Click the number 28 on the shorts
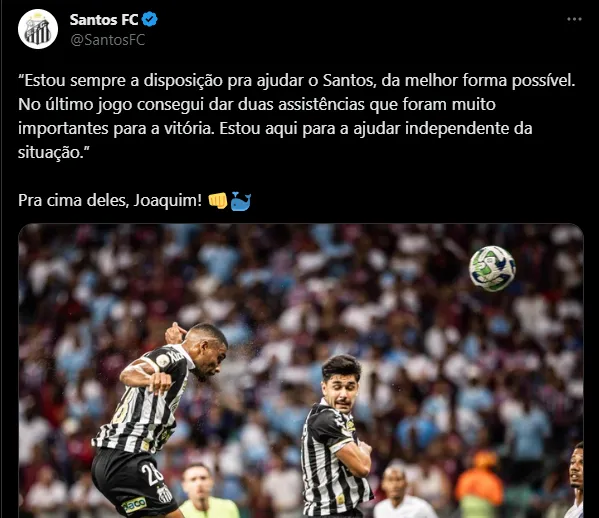599x518 pixels. click(x=152, y=474)
